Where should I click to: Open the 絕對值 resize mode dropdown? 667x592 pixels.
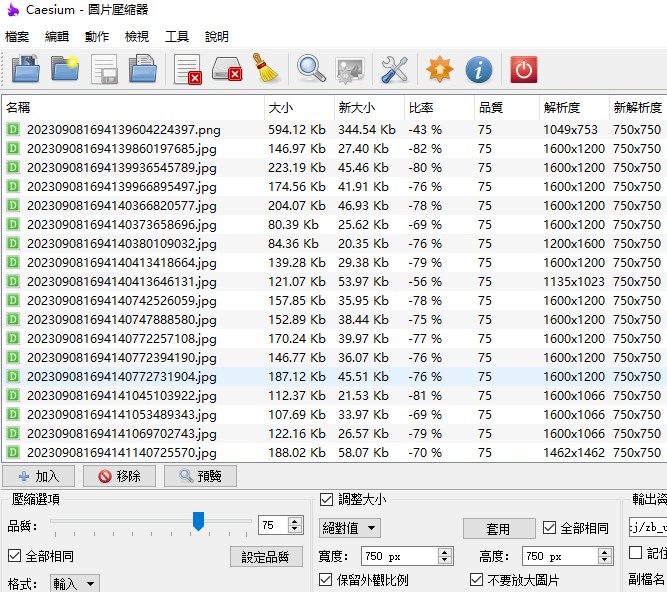(349, 528)
